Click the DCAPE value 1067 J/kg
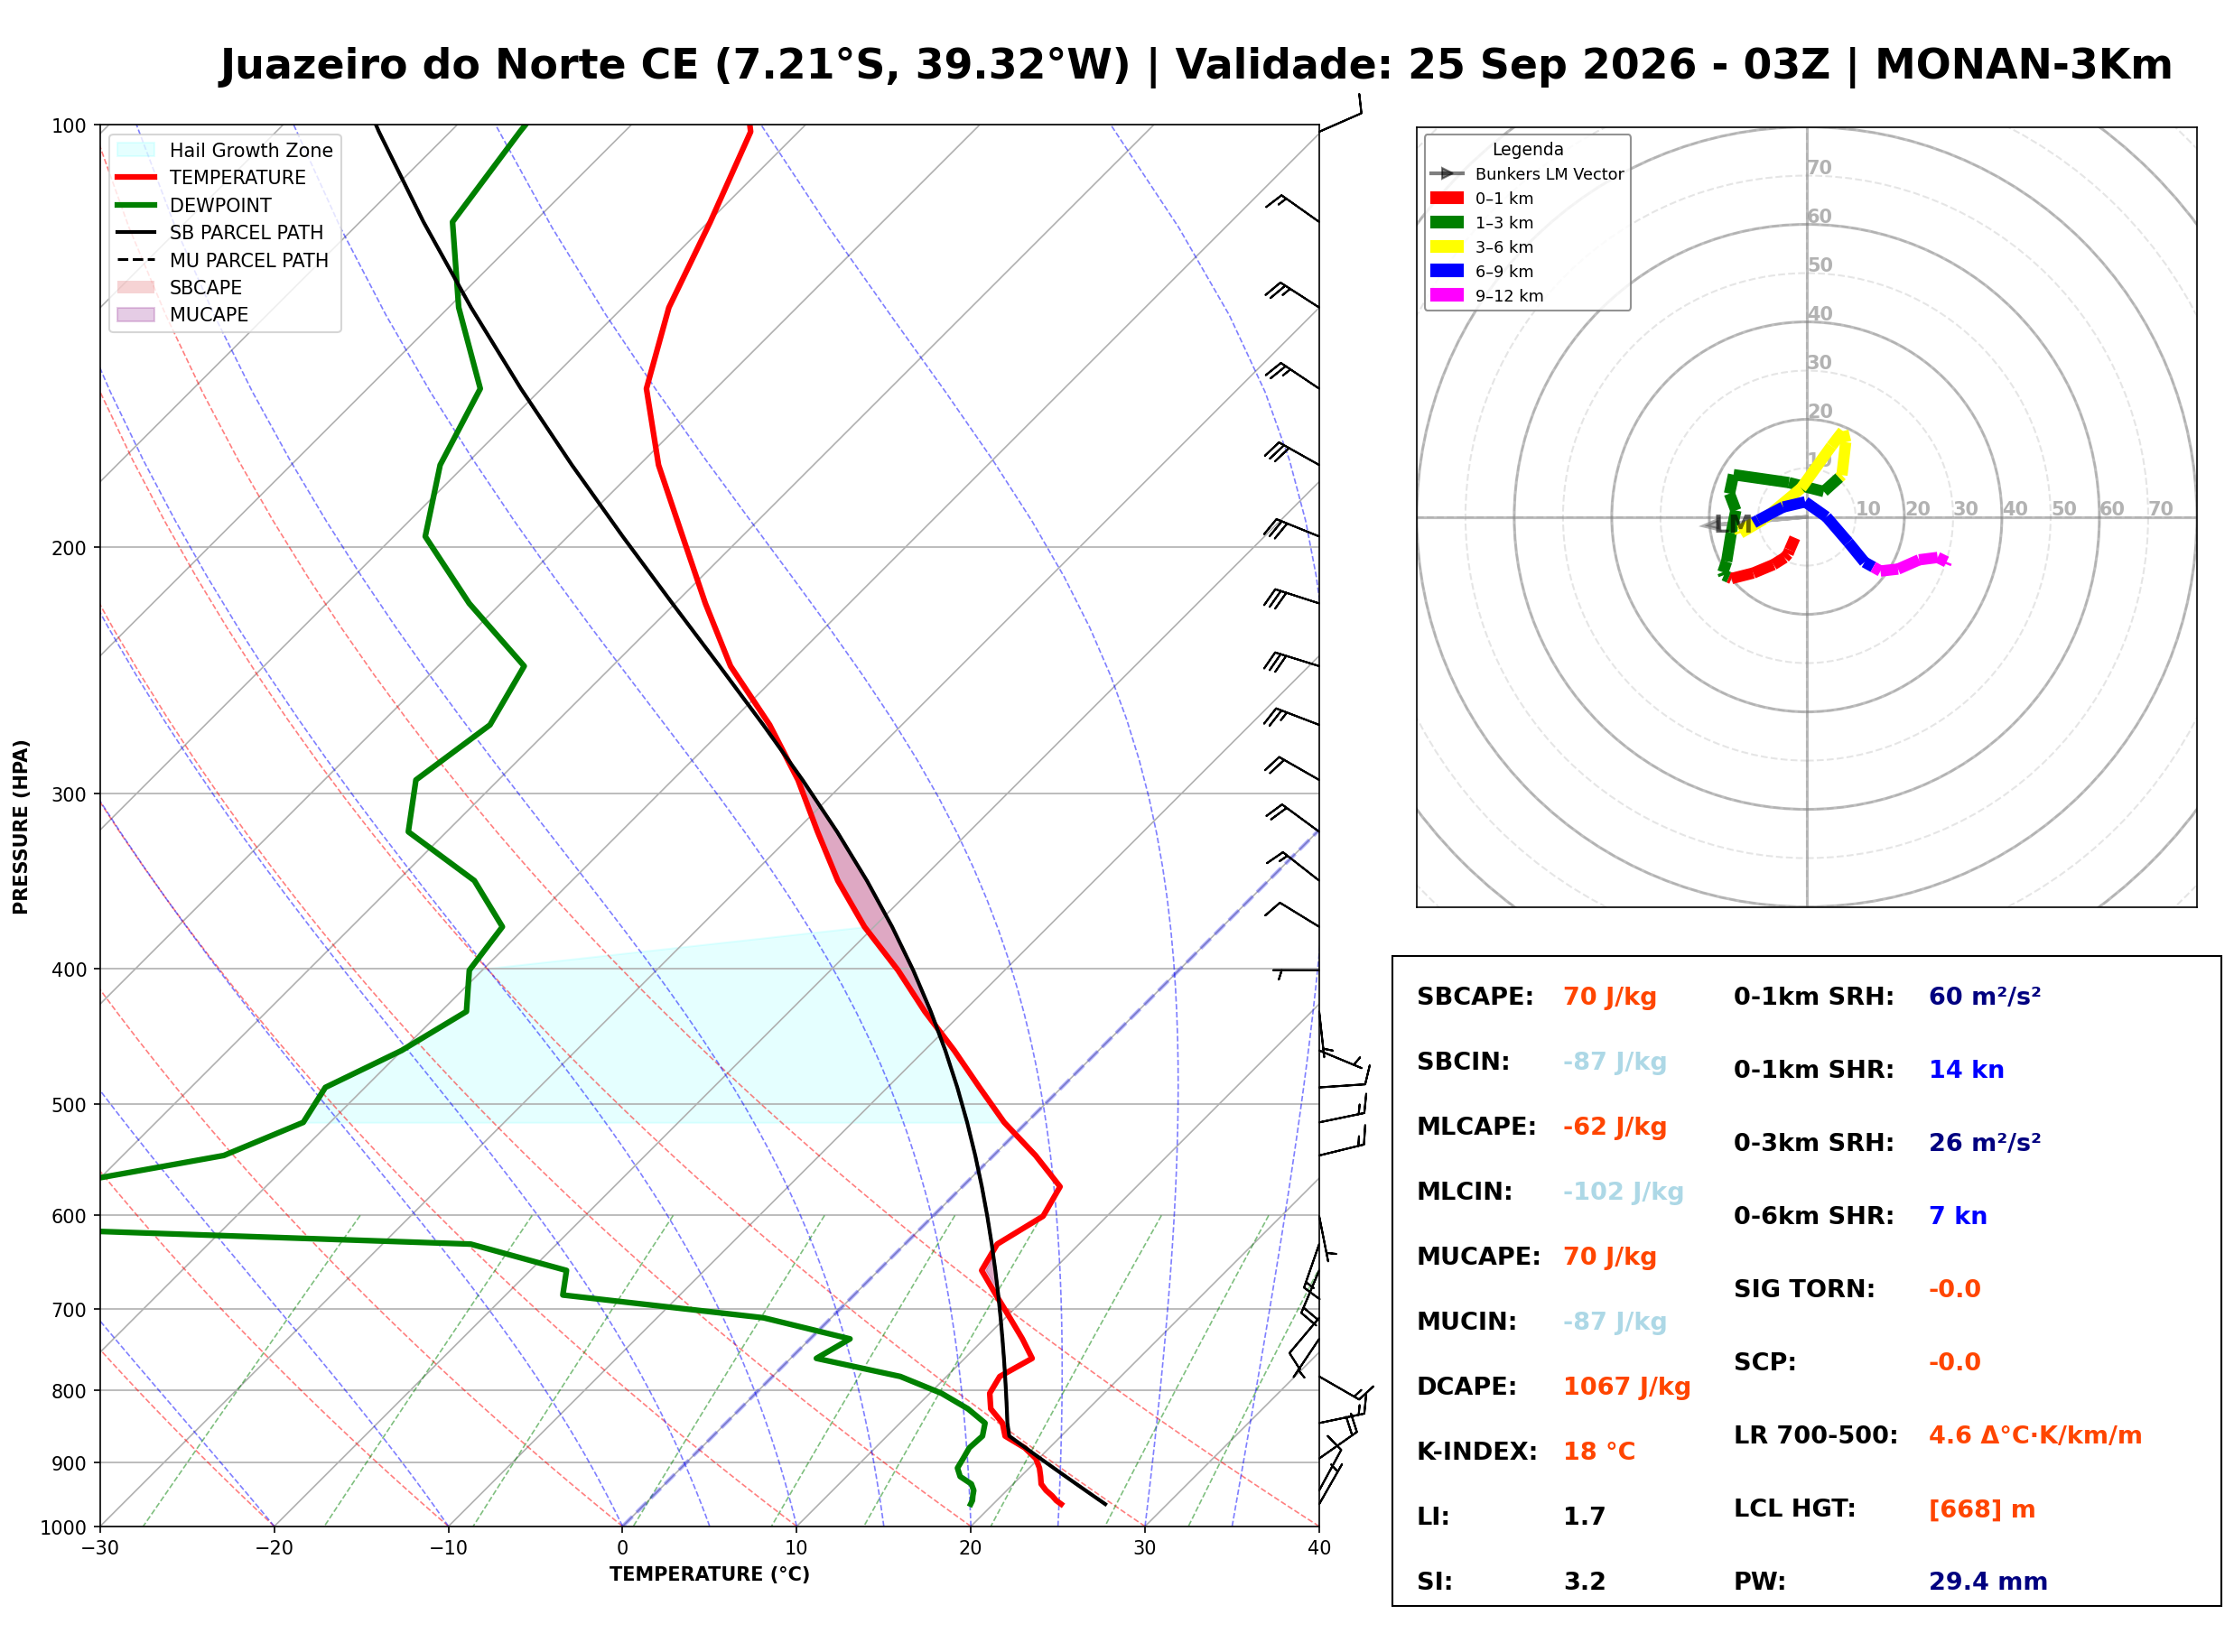Viewport: 2234px width, 1652px height. [x=1626, y=1386]
